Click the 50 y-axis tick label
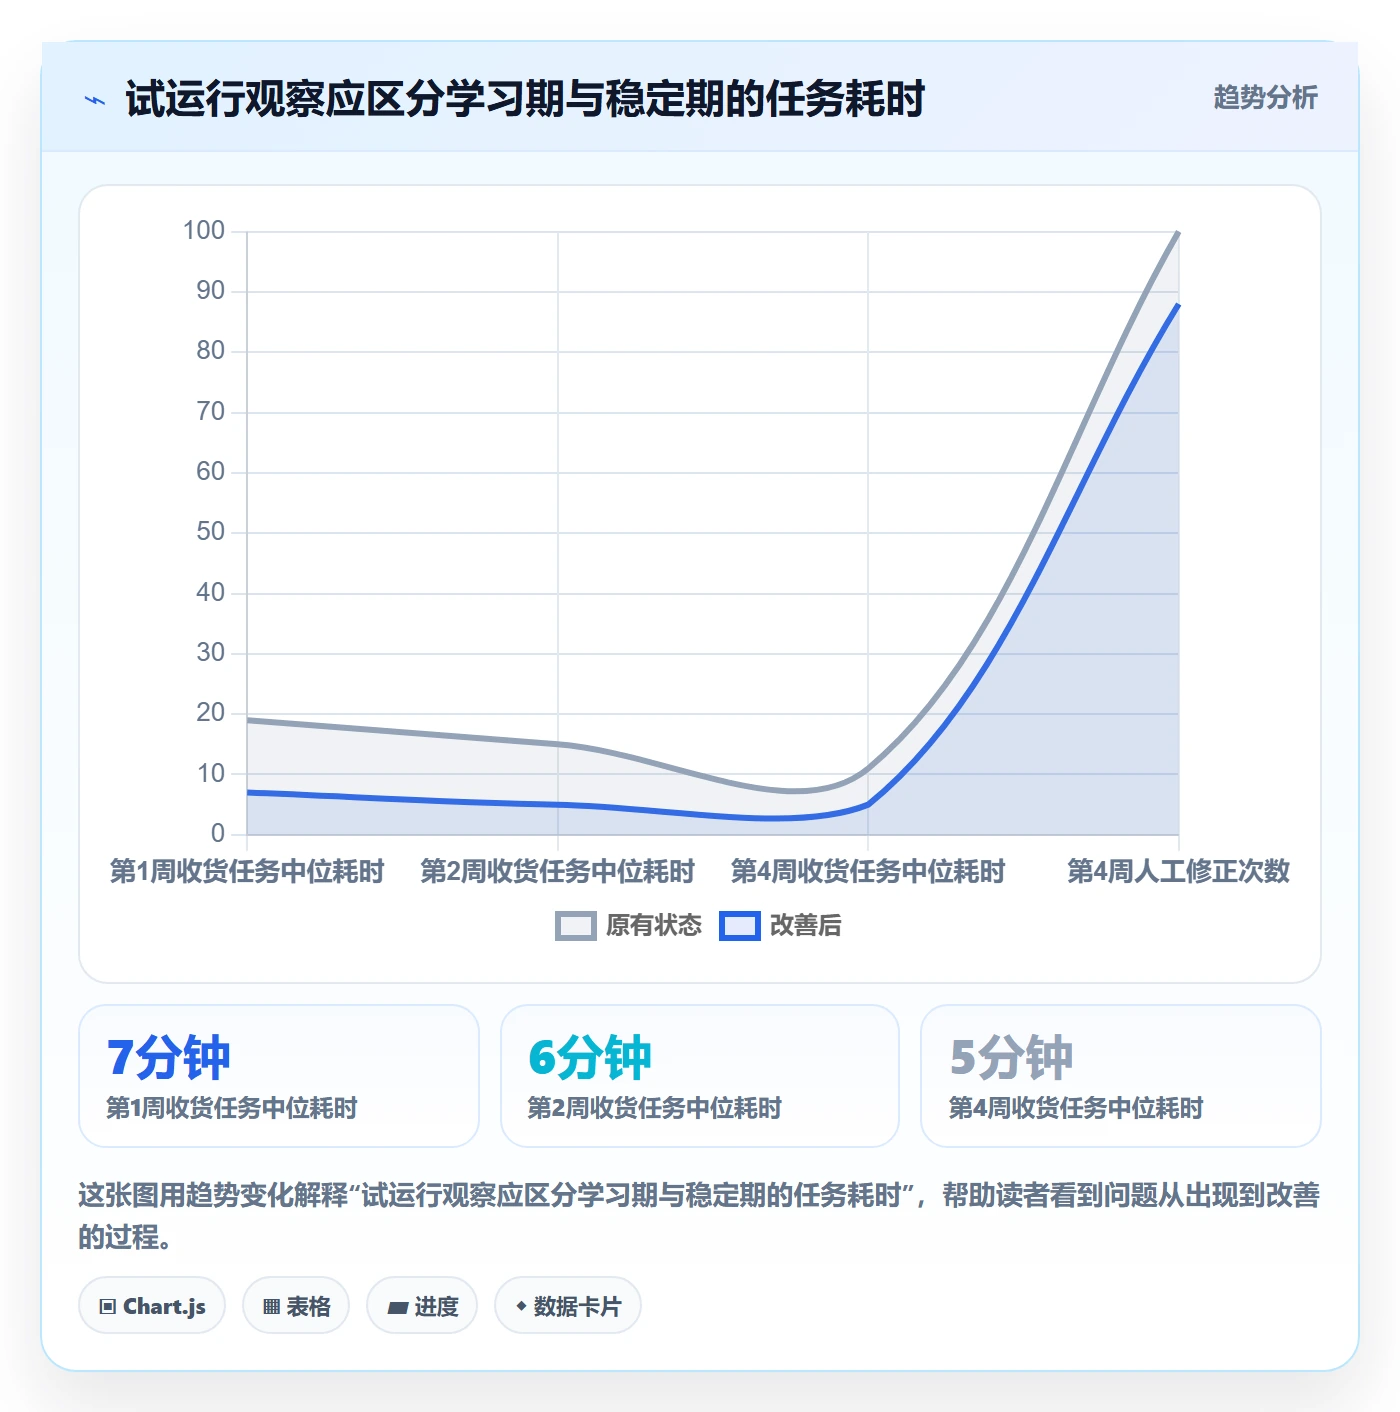1400x1412 pixels. tap(210, 532)
